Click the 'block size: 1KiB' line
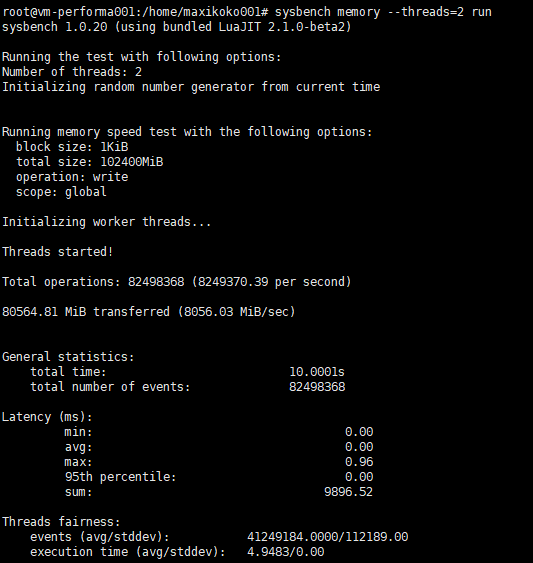Image resolution: width=533 pixels, height=563 pixels. [72, 147]
